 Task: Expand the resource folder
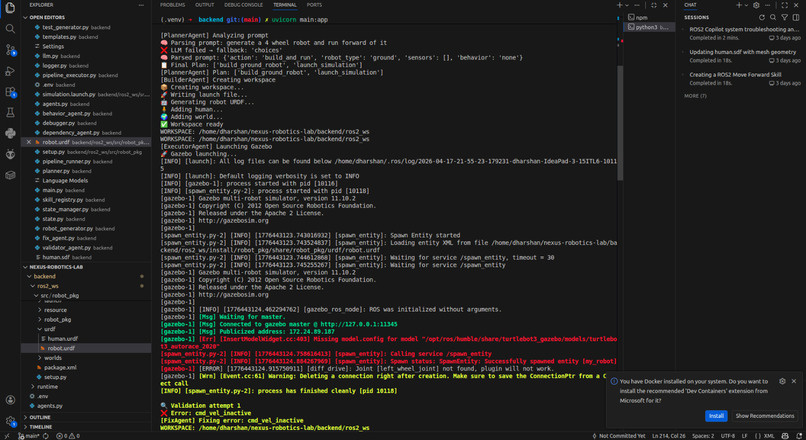point(86,310)
